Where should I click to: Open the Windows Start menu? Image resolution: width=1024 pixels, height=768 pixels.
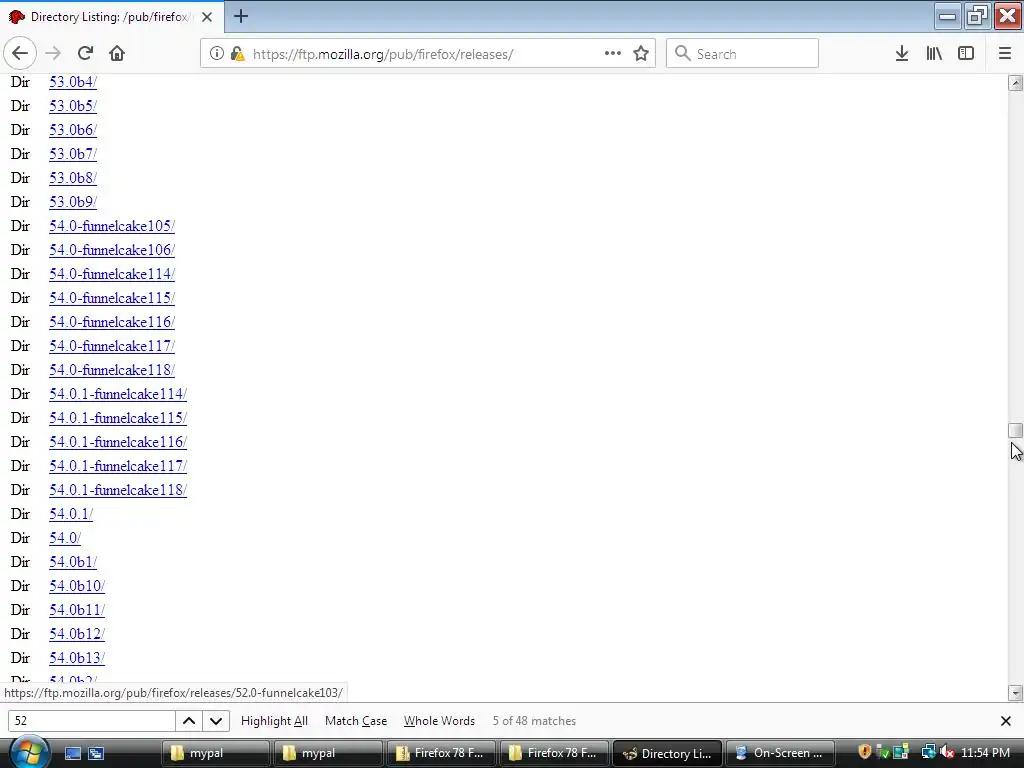coord(28,752)
